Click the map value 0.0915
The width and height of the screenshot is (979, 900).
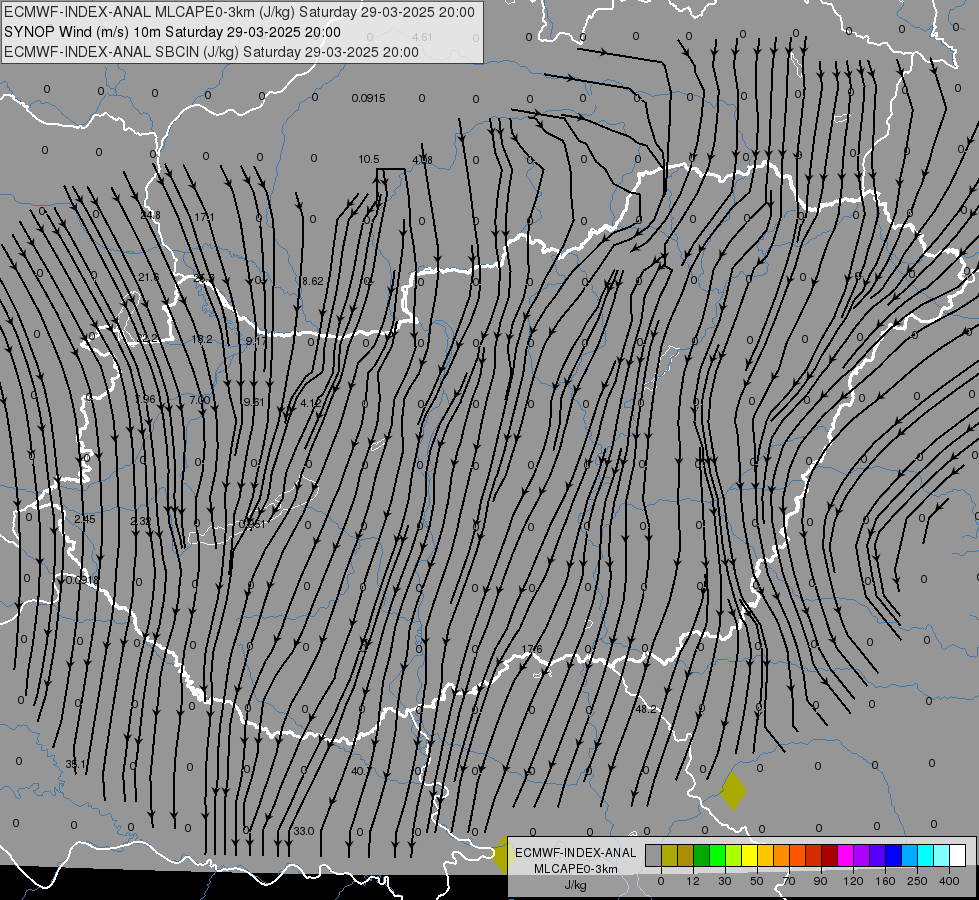[x=368, y=98]
